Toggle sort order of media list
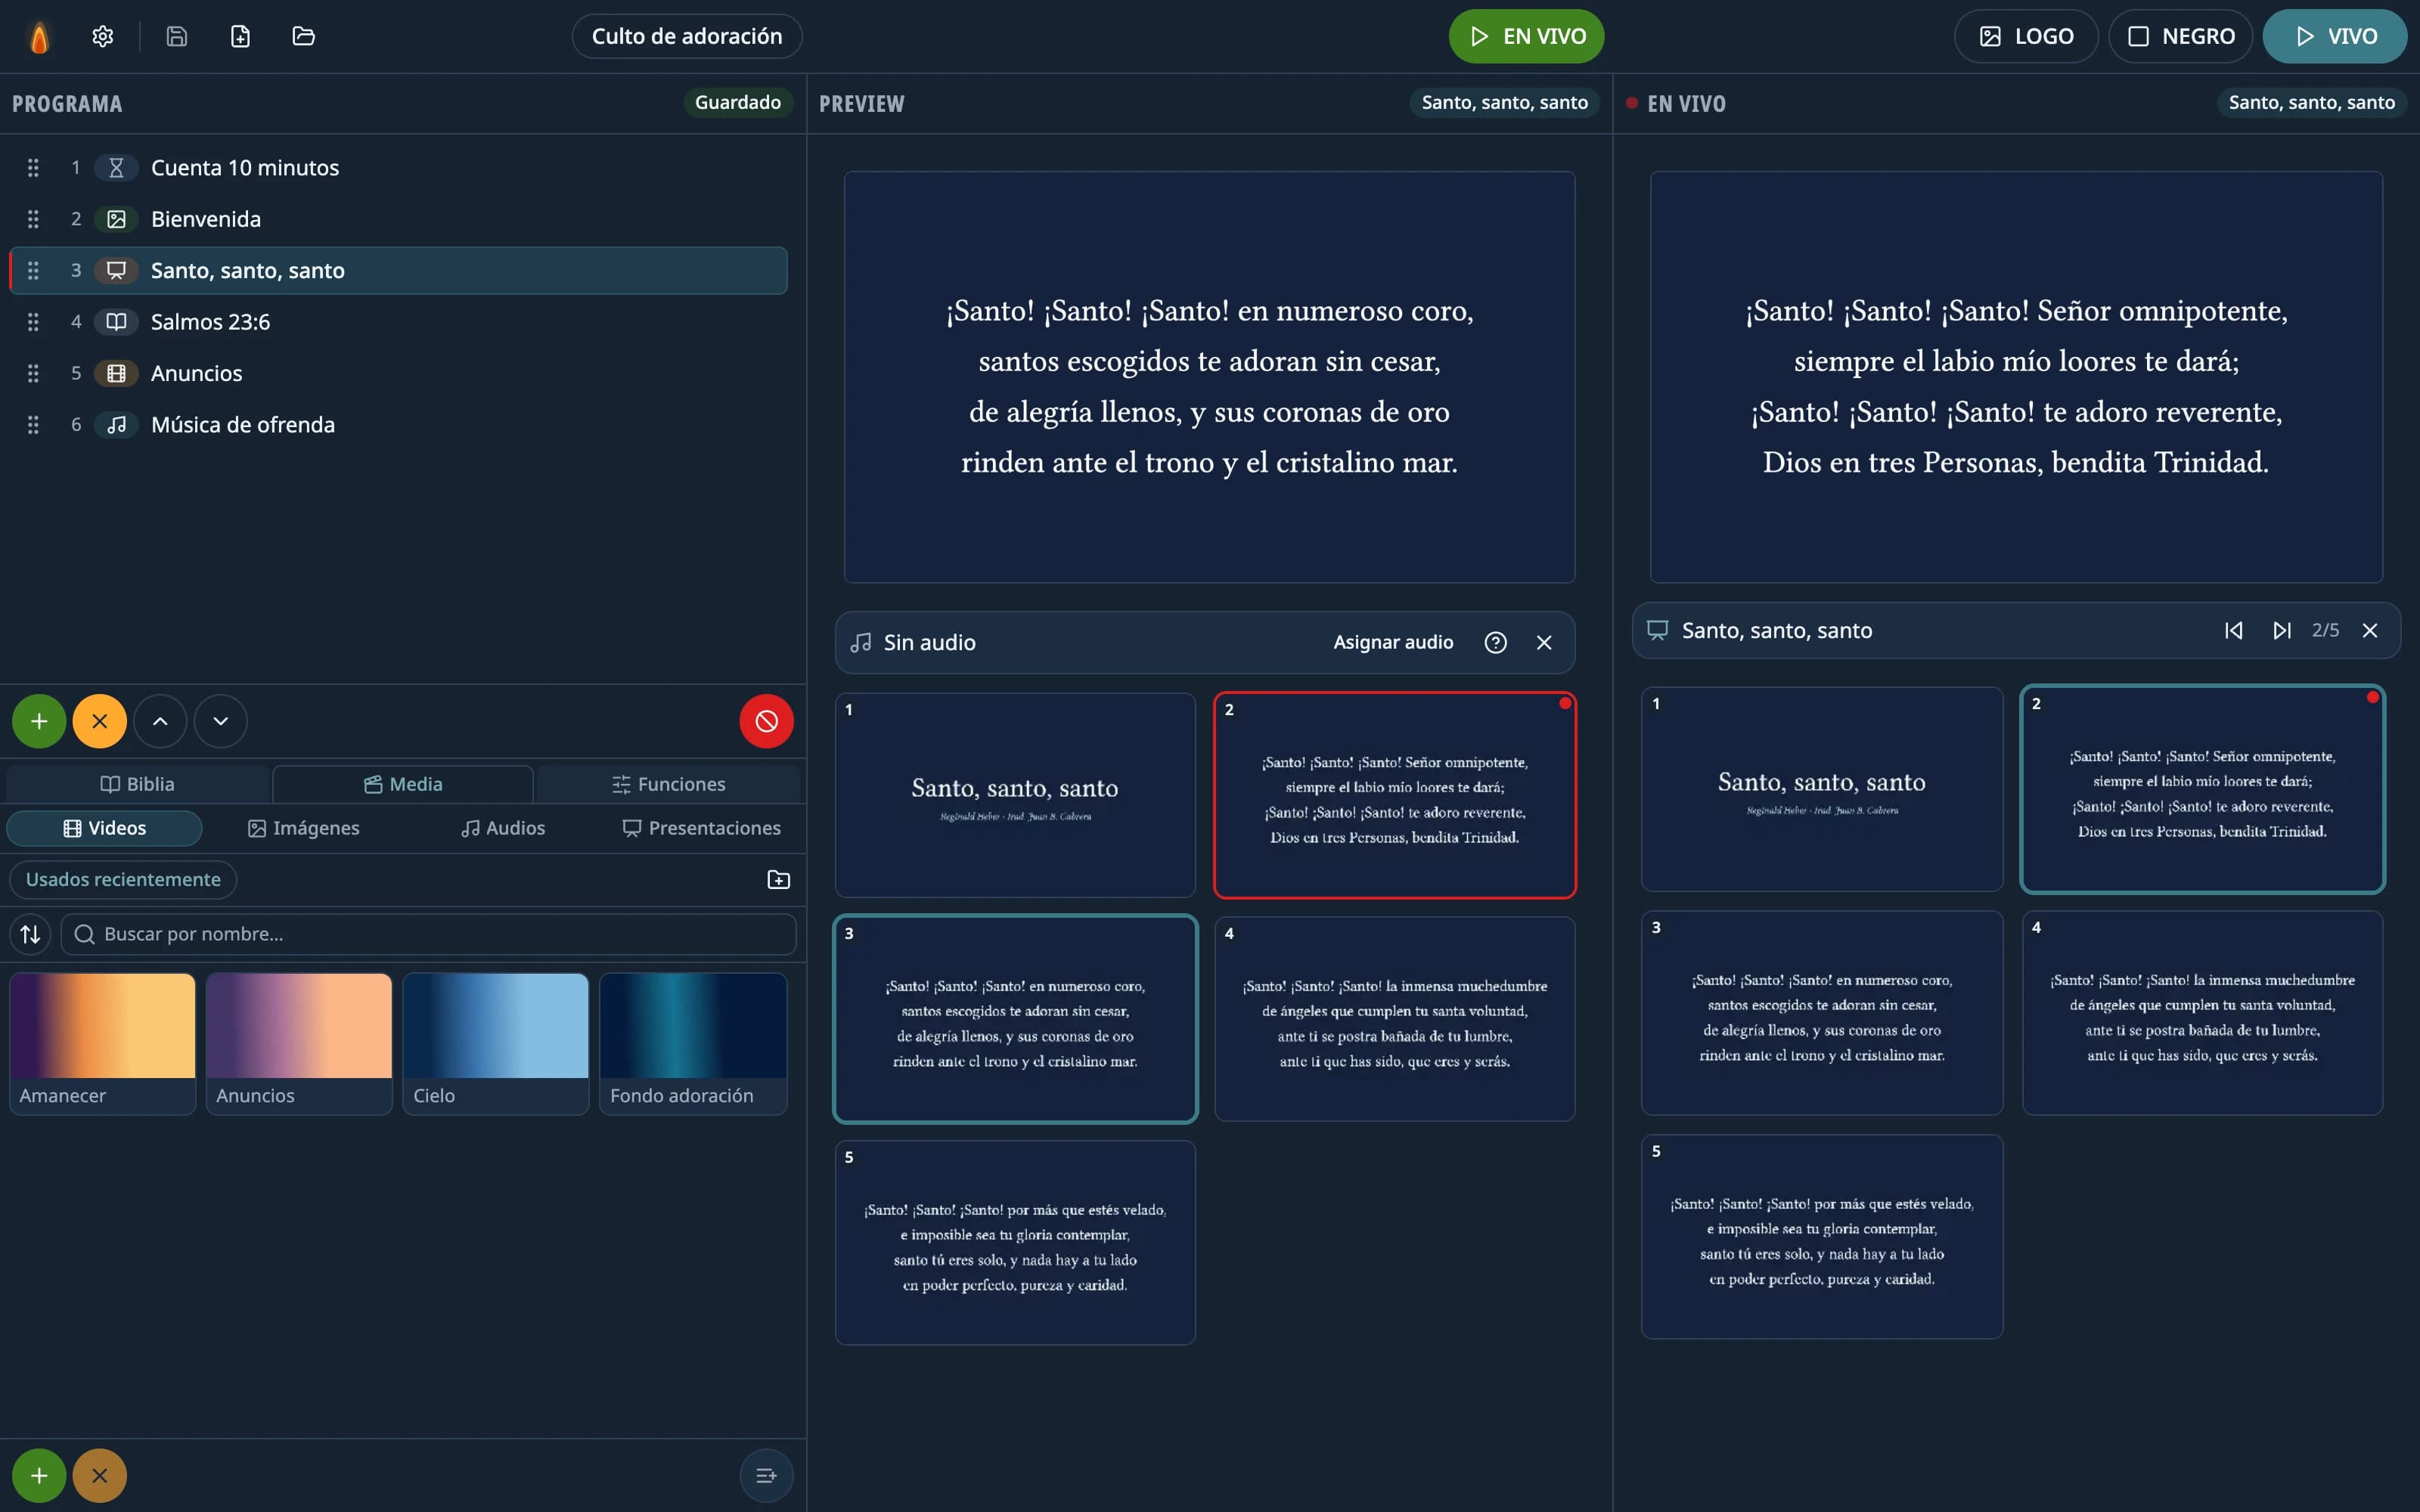The image size is (2420, 1512). point(31,934)
